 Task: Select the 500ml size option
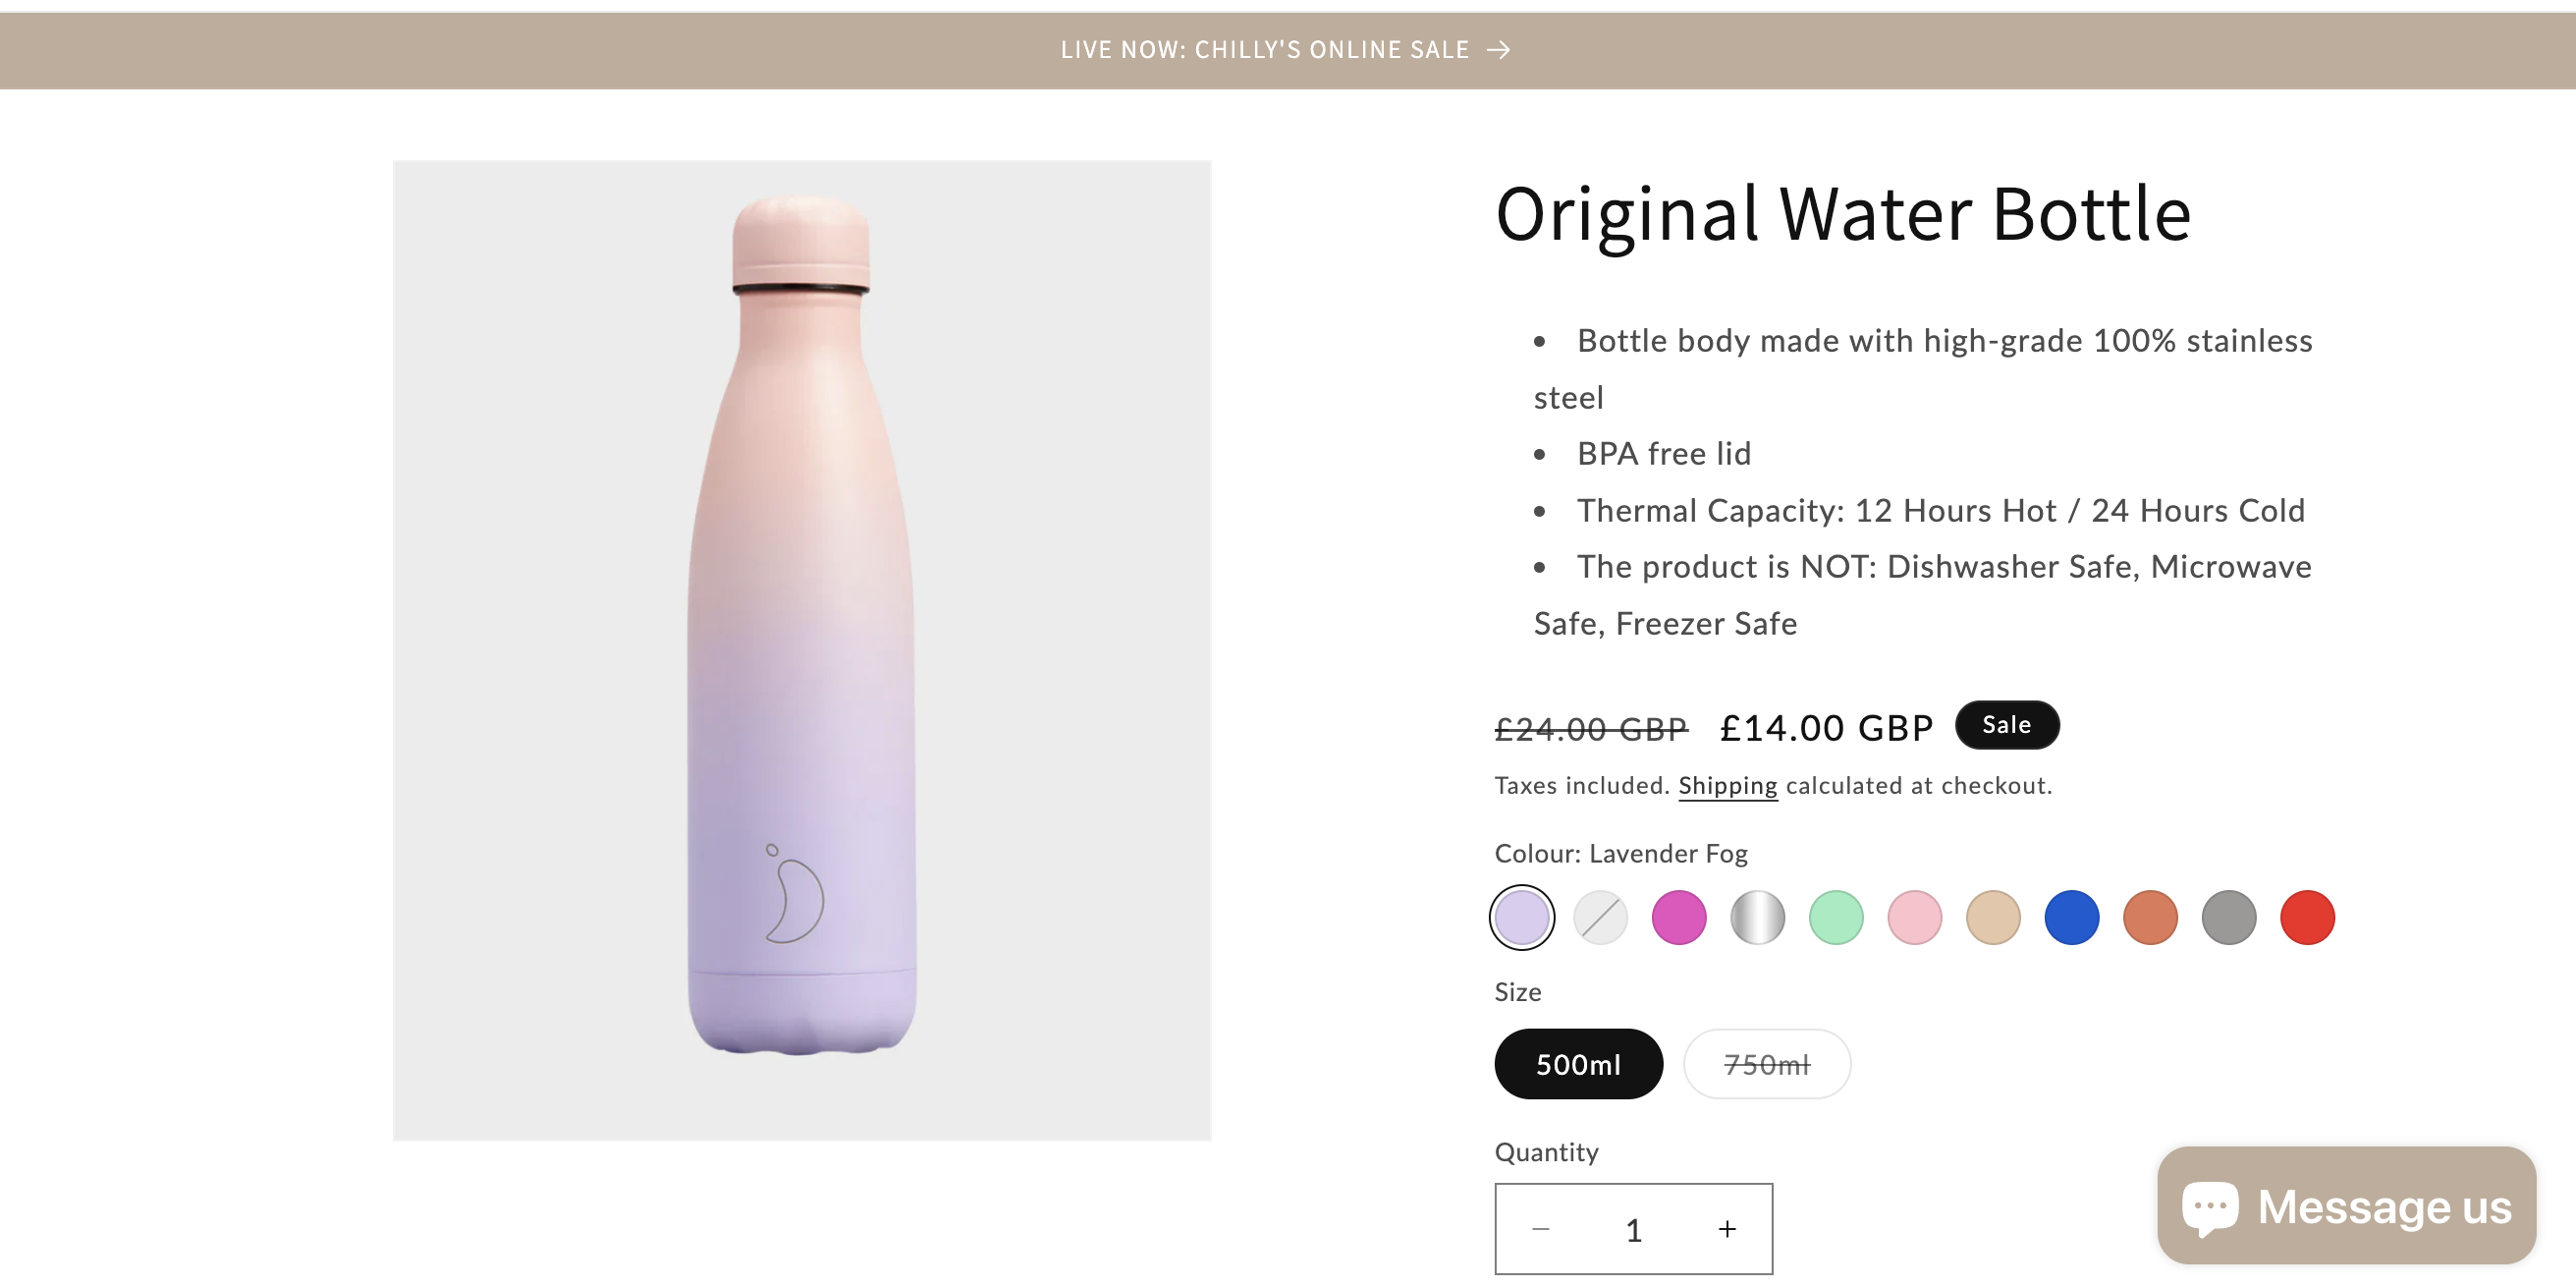pyautogui.click(x=1578, y=1064)
